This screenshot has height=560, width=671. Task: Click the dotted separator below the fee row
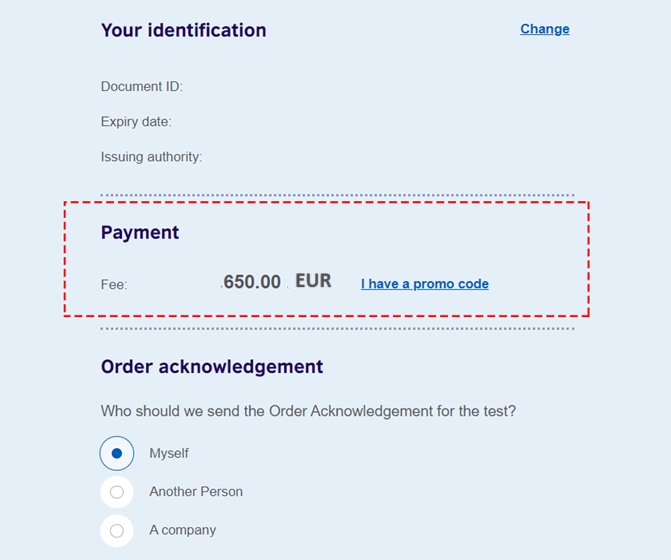tap(337, 328)
